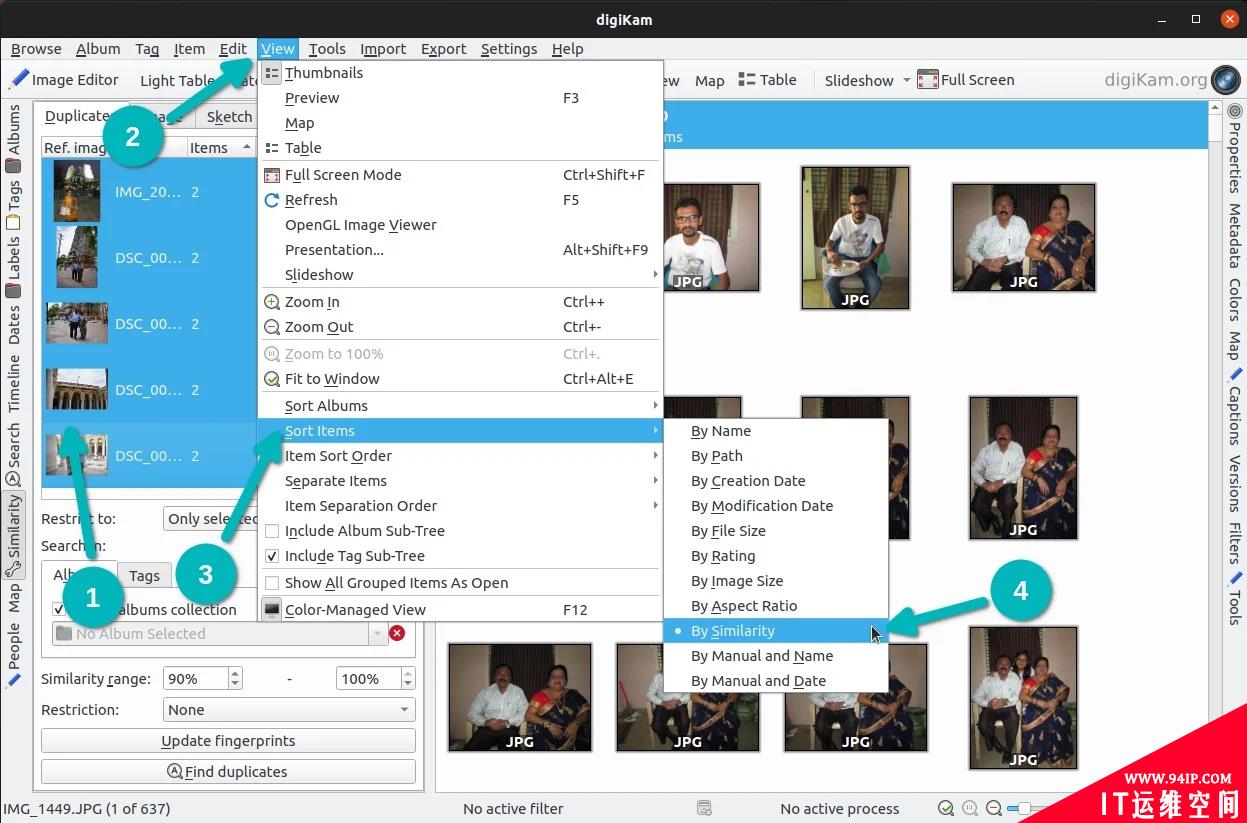Open the Tools panel on the right sidebar

coord(1235,597)
